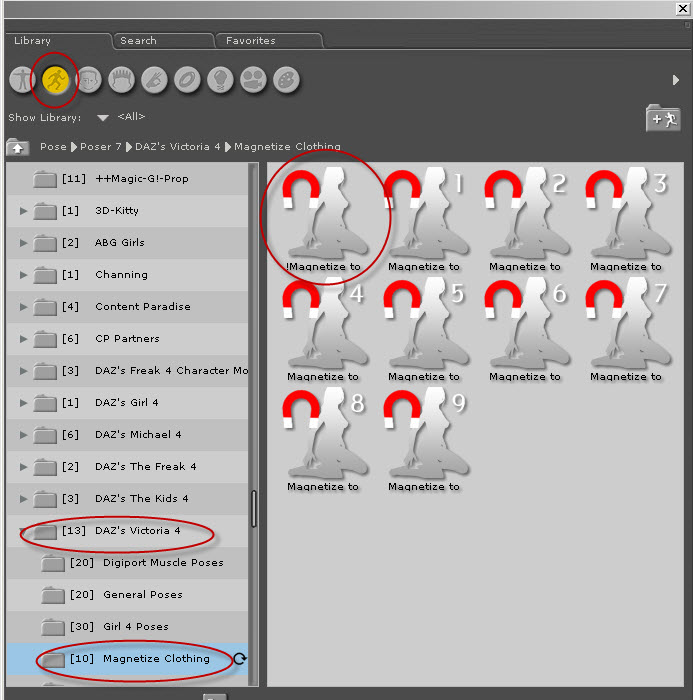The image size is (693, 700).
Task: Select the Magnetize to 5 thumbnail
Action: [x=425, y=329]
